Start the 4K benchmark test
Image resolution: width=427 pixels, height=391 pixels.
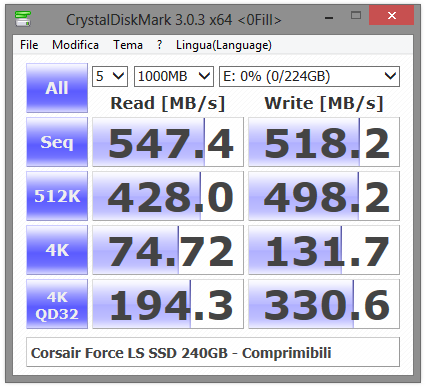coord(57,250)
